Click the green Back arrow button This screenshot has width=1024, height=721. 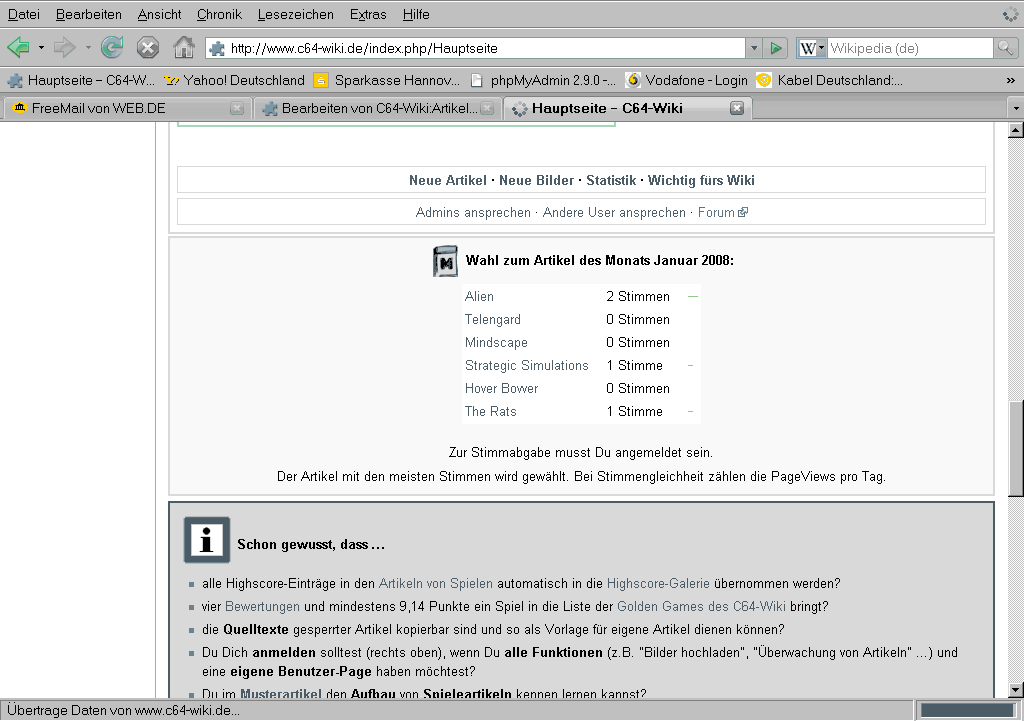point(19,47)
